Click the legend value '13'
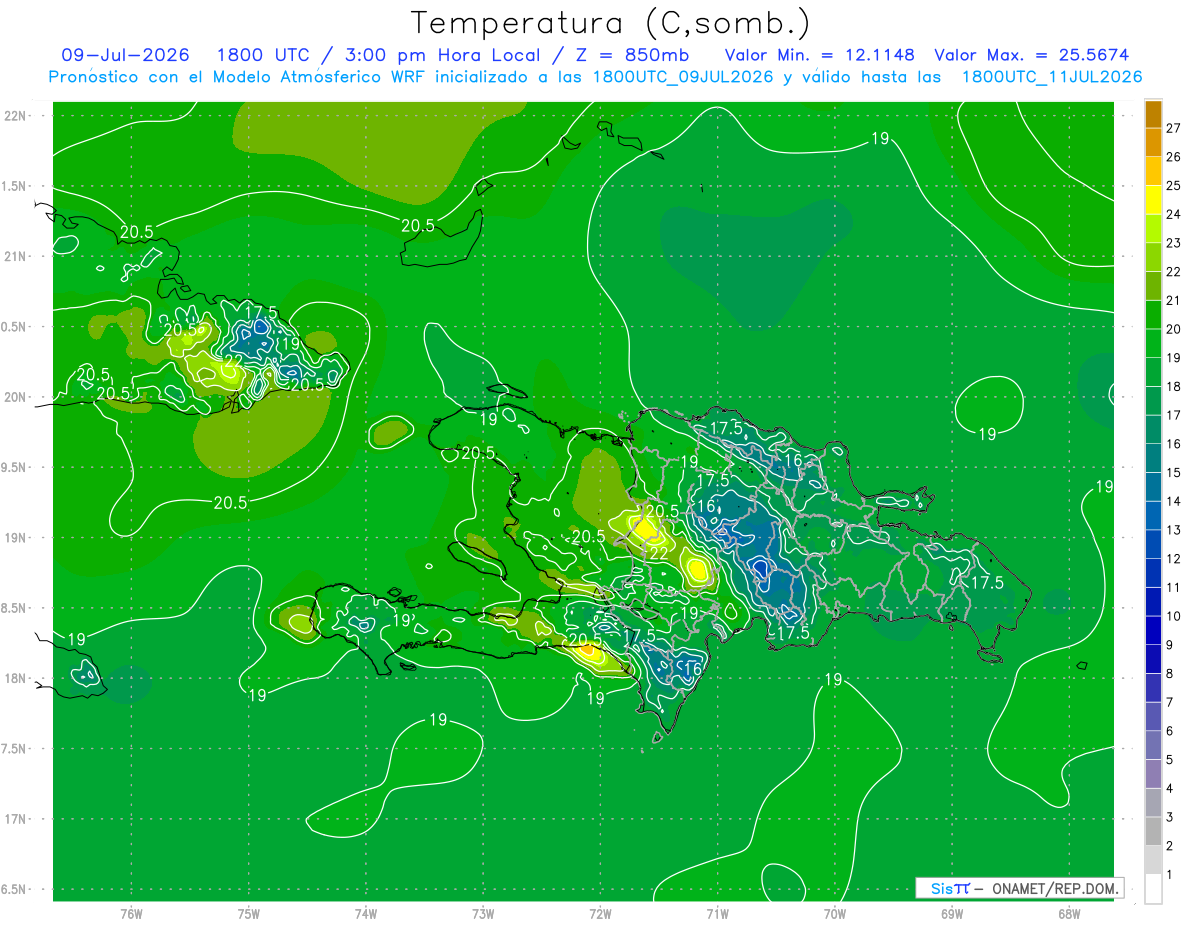This screenshot has height=927, width=1200. coord(1174,530)
